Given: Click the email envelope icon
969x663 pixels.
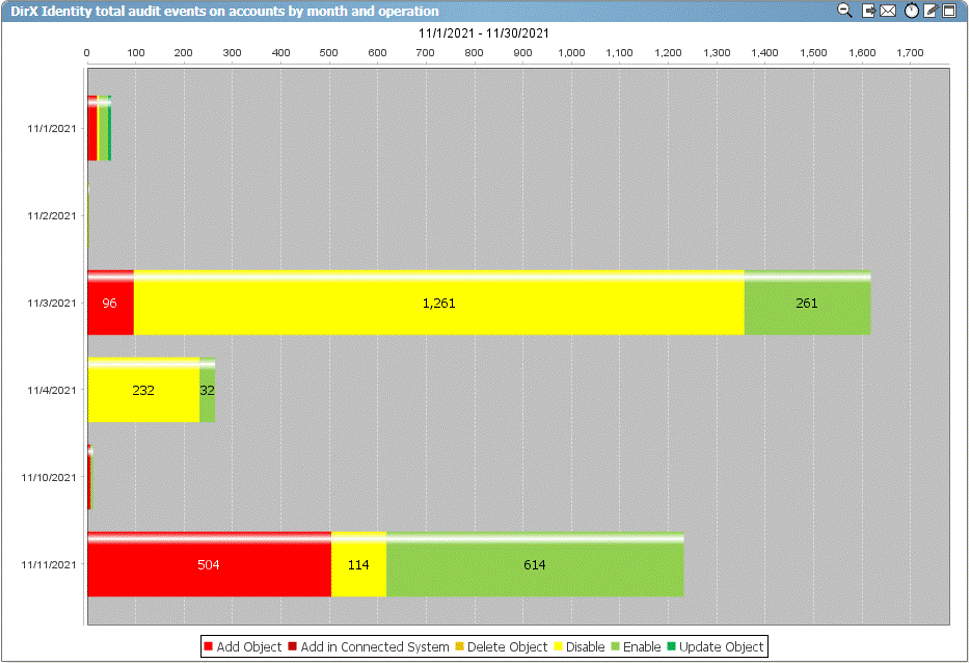Looking at the screenshot, I should 888,10.
